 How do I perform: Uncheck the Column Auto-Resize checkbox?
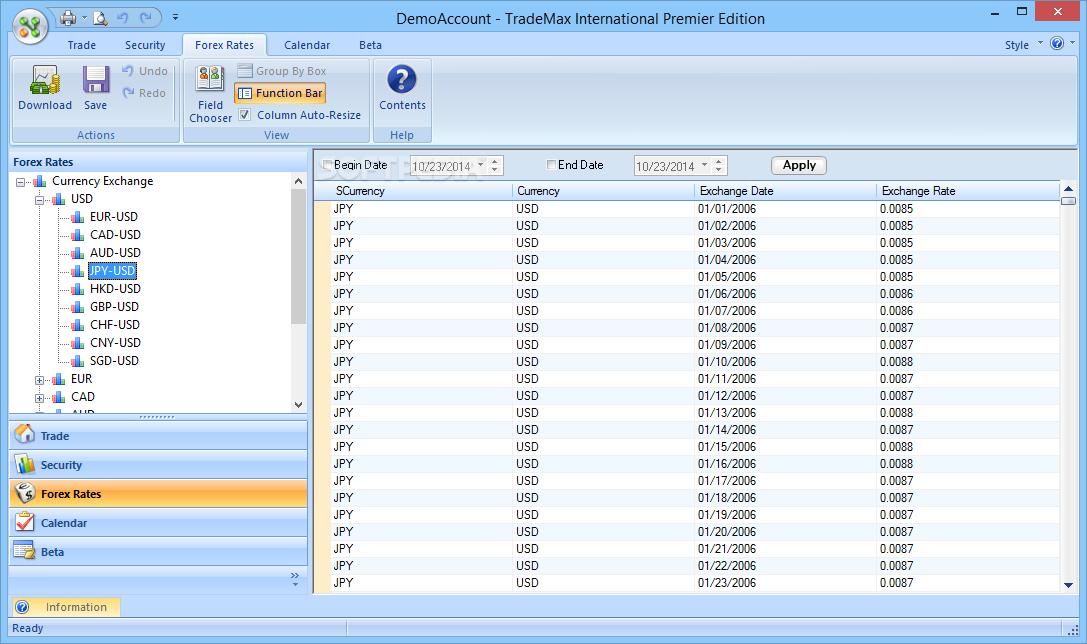(245, 115)
